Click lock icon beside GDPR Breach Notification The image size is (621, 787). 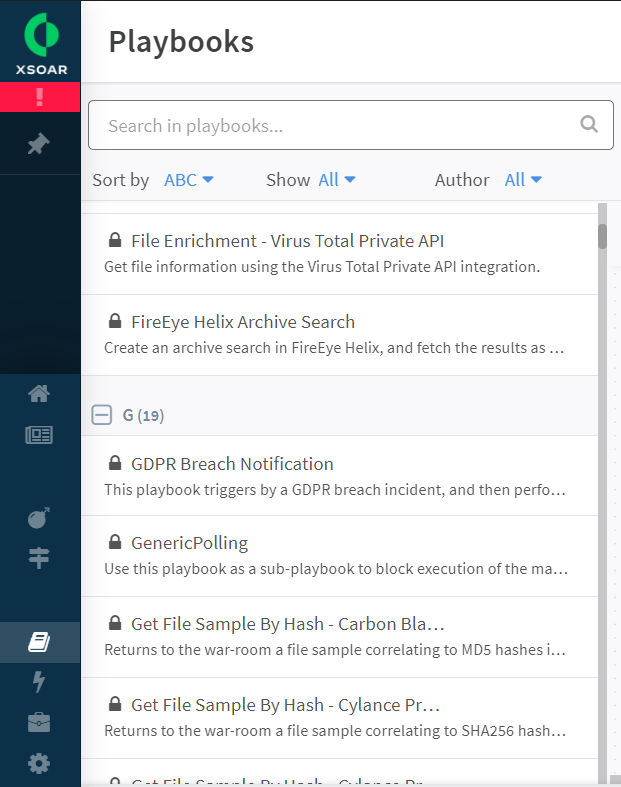[x=115, y=463]
